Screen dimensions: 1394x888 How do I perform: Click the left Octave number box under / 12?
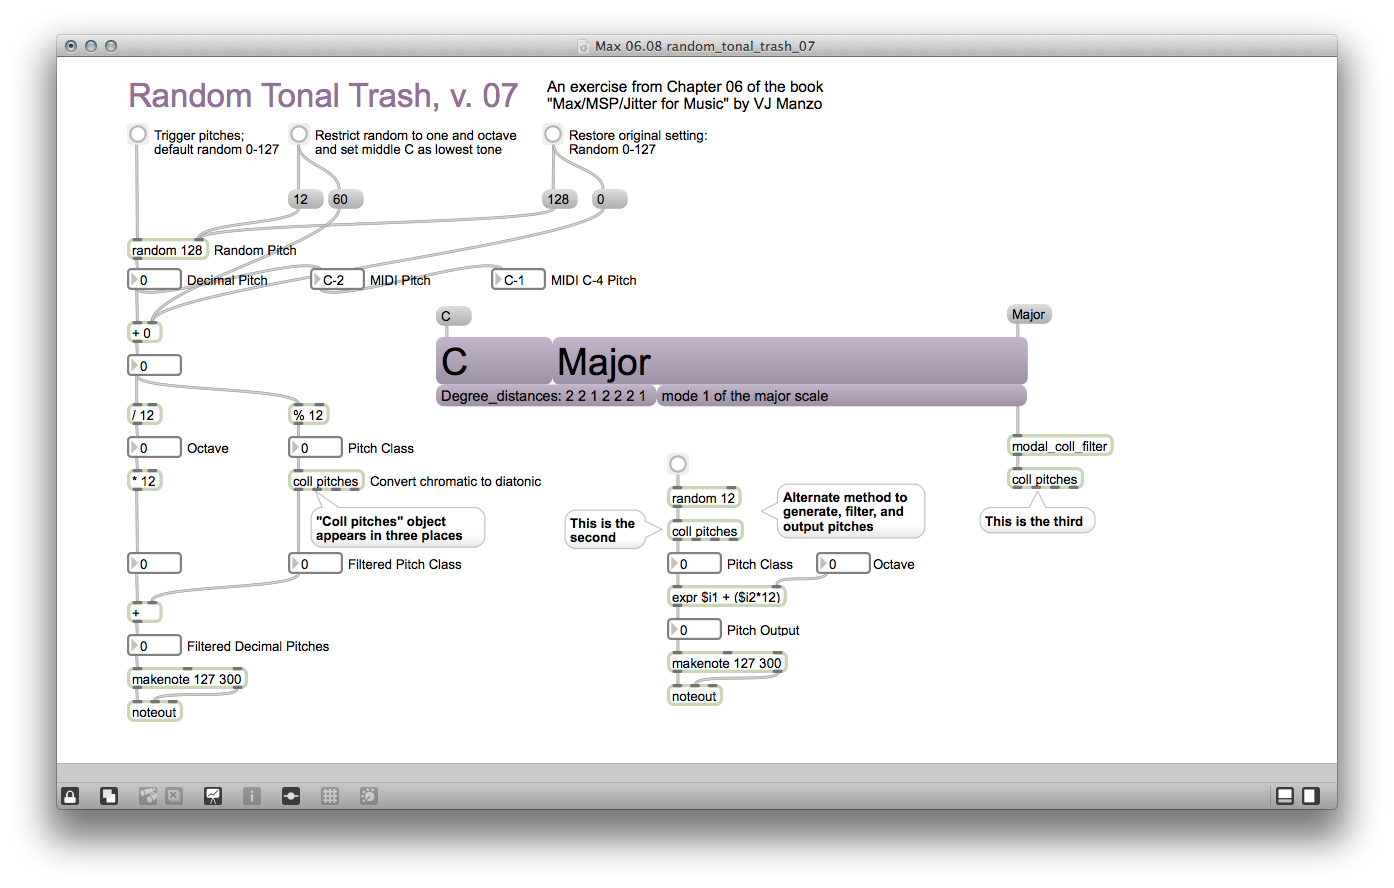point(155,448)
